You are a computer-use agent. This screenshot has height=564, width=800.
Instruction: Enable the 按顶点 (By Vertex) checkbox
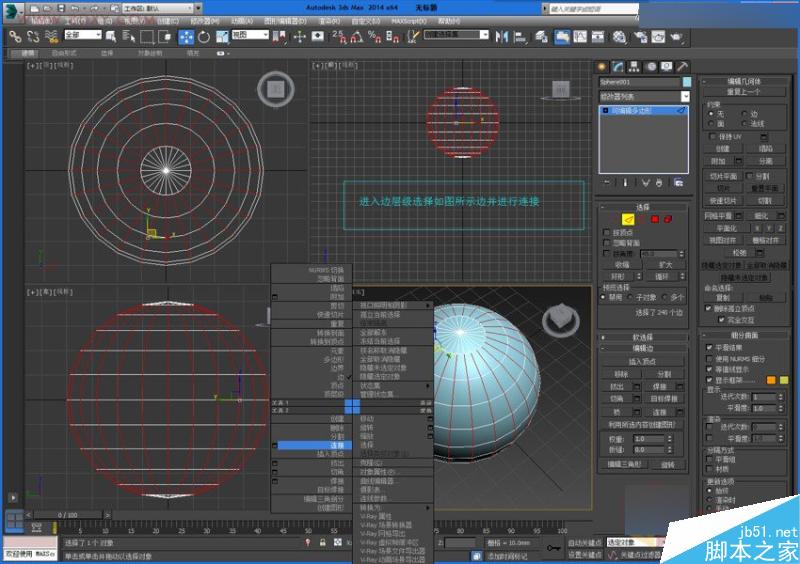coord(607,231)
